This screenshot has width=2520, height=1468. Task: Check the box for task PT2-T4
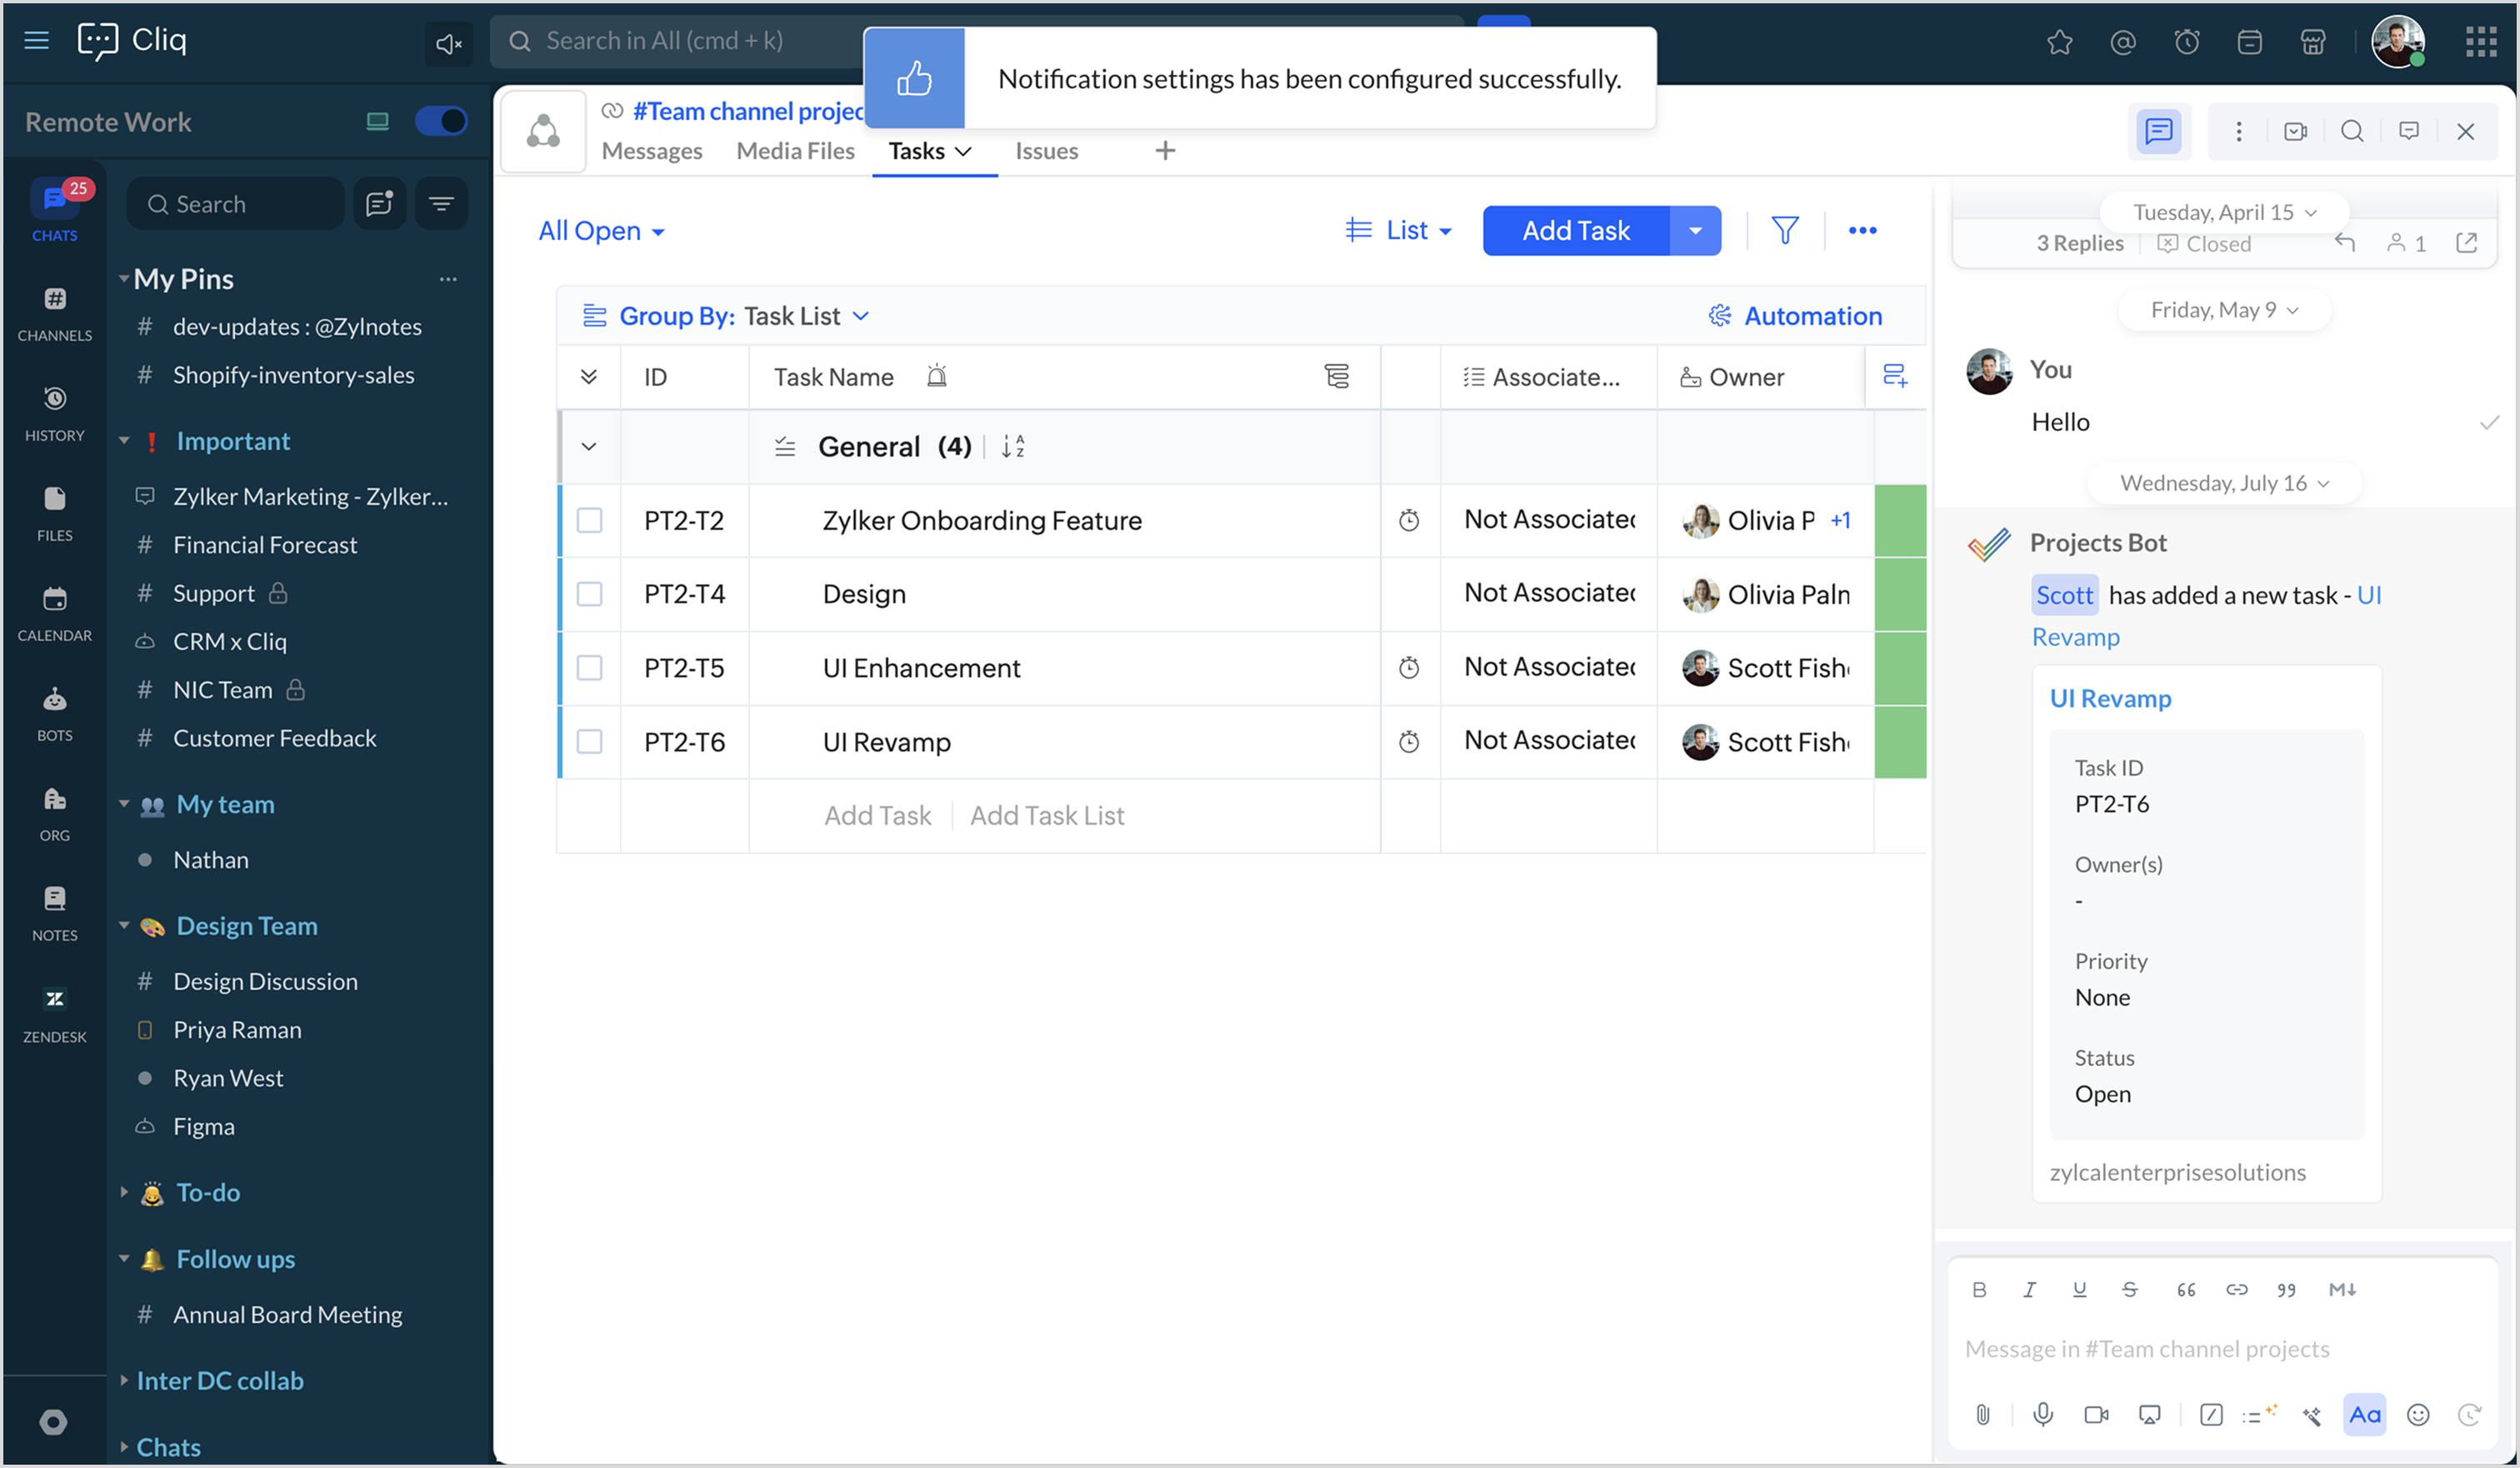[589, 594]
